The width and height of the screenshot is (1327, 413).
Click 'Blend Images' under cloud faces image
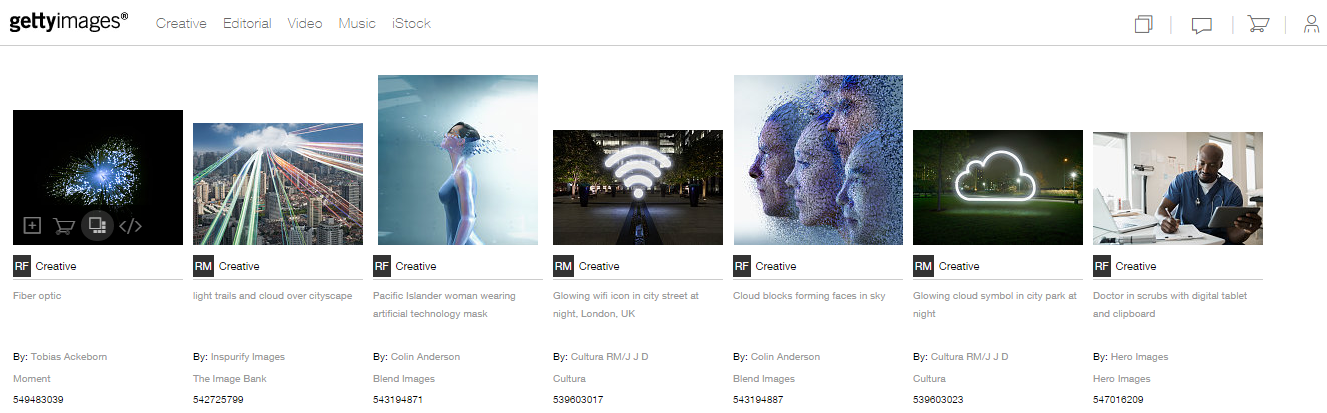[x=764, y=379]
